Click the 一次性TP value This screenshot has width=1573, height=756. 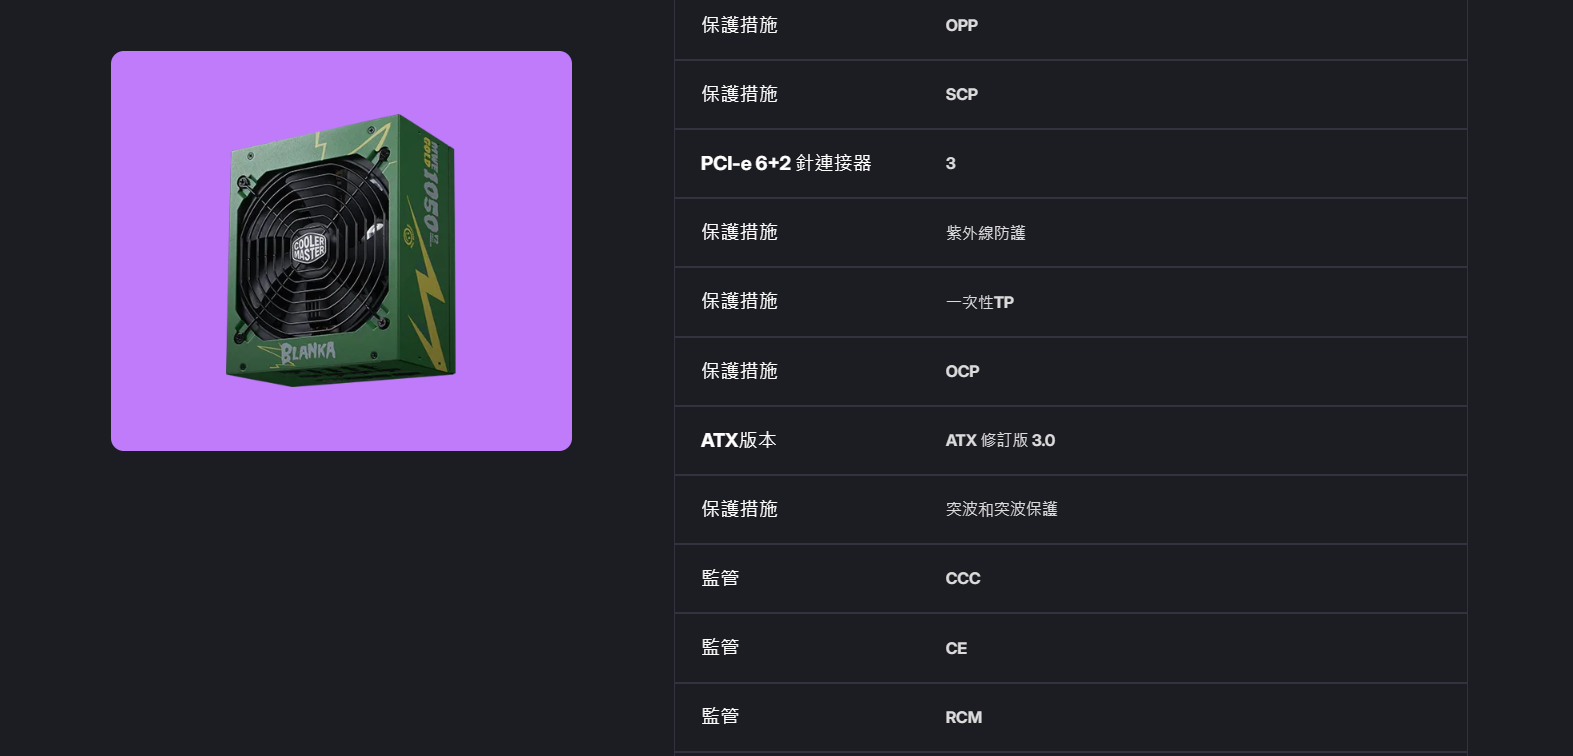979,302
